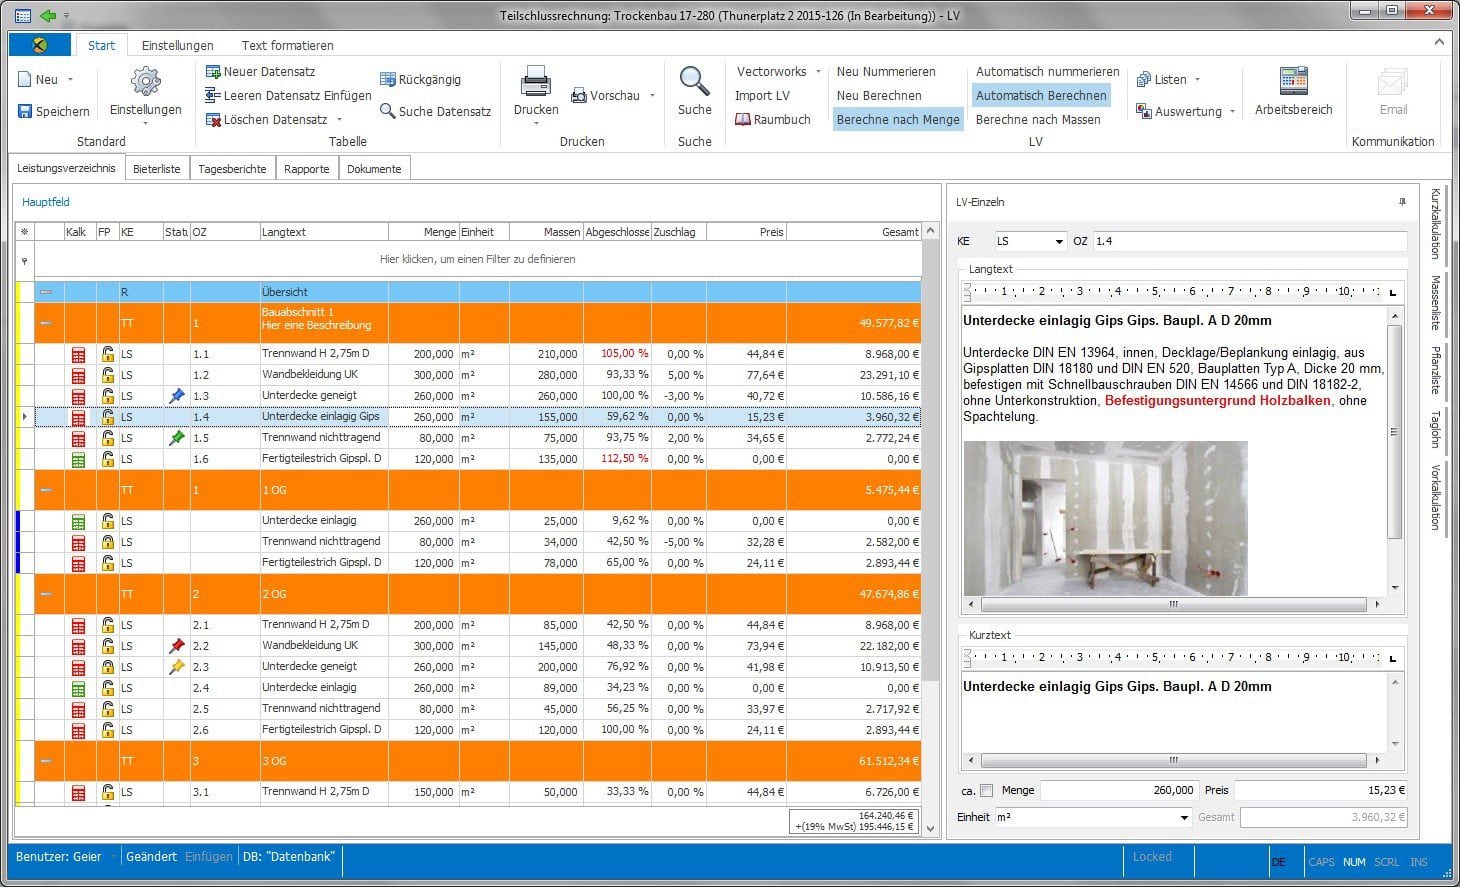Viewport: 1460px width, 887px height.
Task: Open Einstellungen gear icon in ribbon
Action: (x=146, y=82)
